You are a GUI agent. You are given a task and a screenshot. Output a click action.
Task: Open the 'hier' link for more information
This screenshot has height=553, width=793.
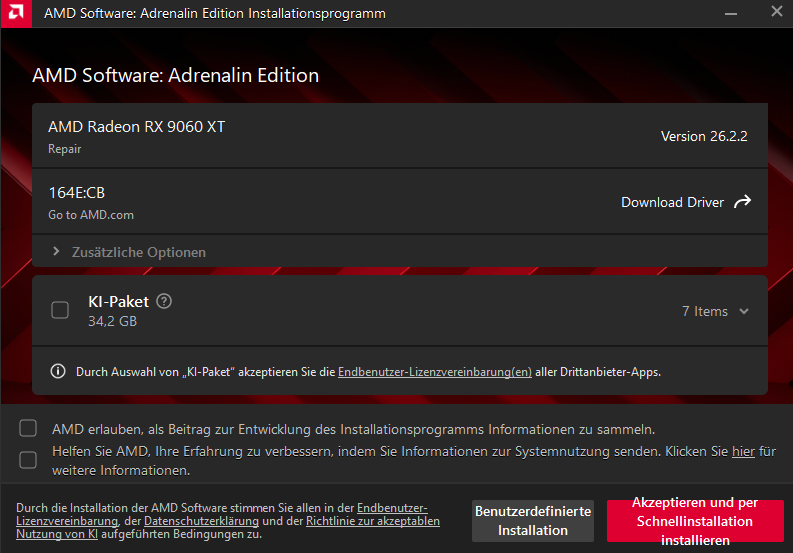coord(743,451)
